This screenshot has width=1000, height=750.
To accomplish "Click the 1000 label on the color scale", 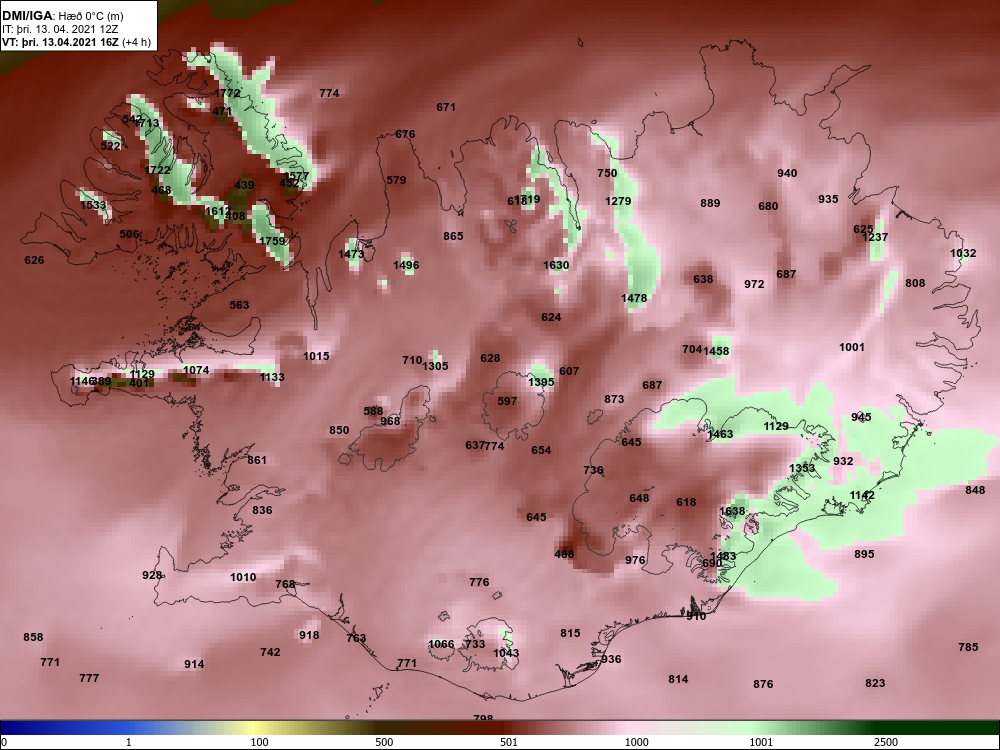I will 636,742.
